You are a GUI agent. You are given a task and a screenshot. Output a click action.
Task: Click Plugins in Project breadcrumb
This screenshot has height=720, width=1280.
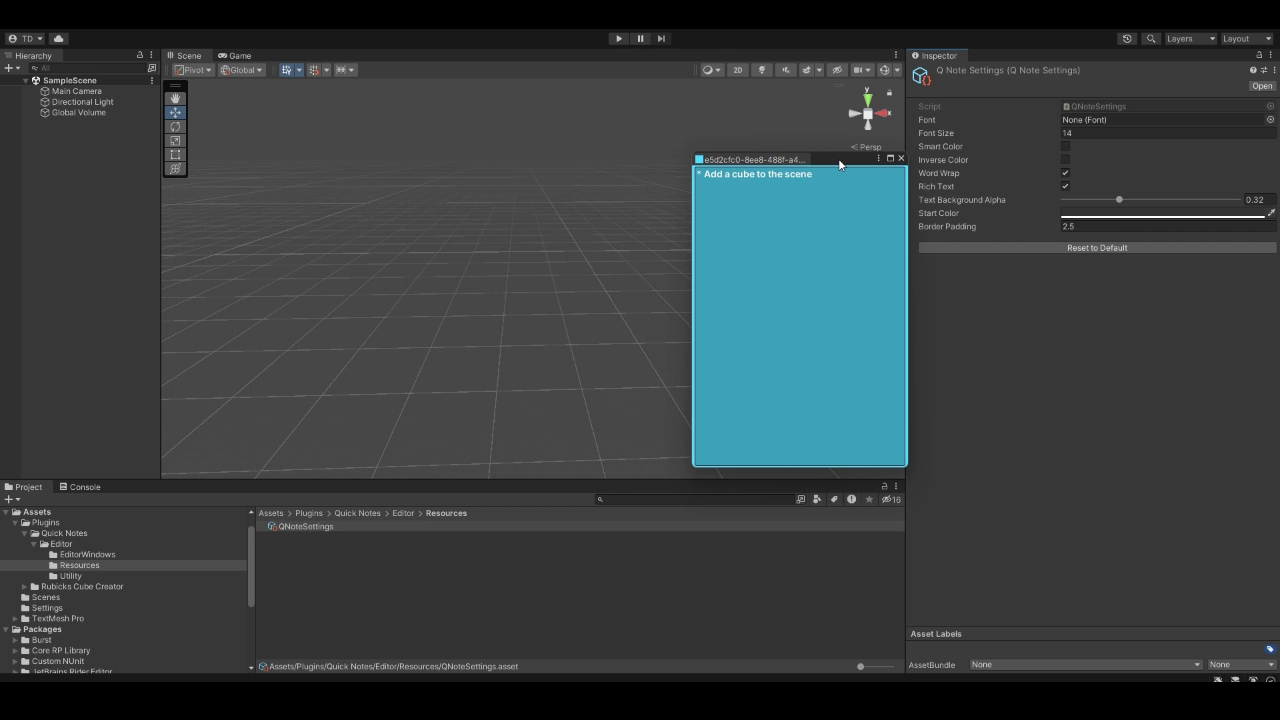pos(309,513)
